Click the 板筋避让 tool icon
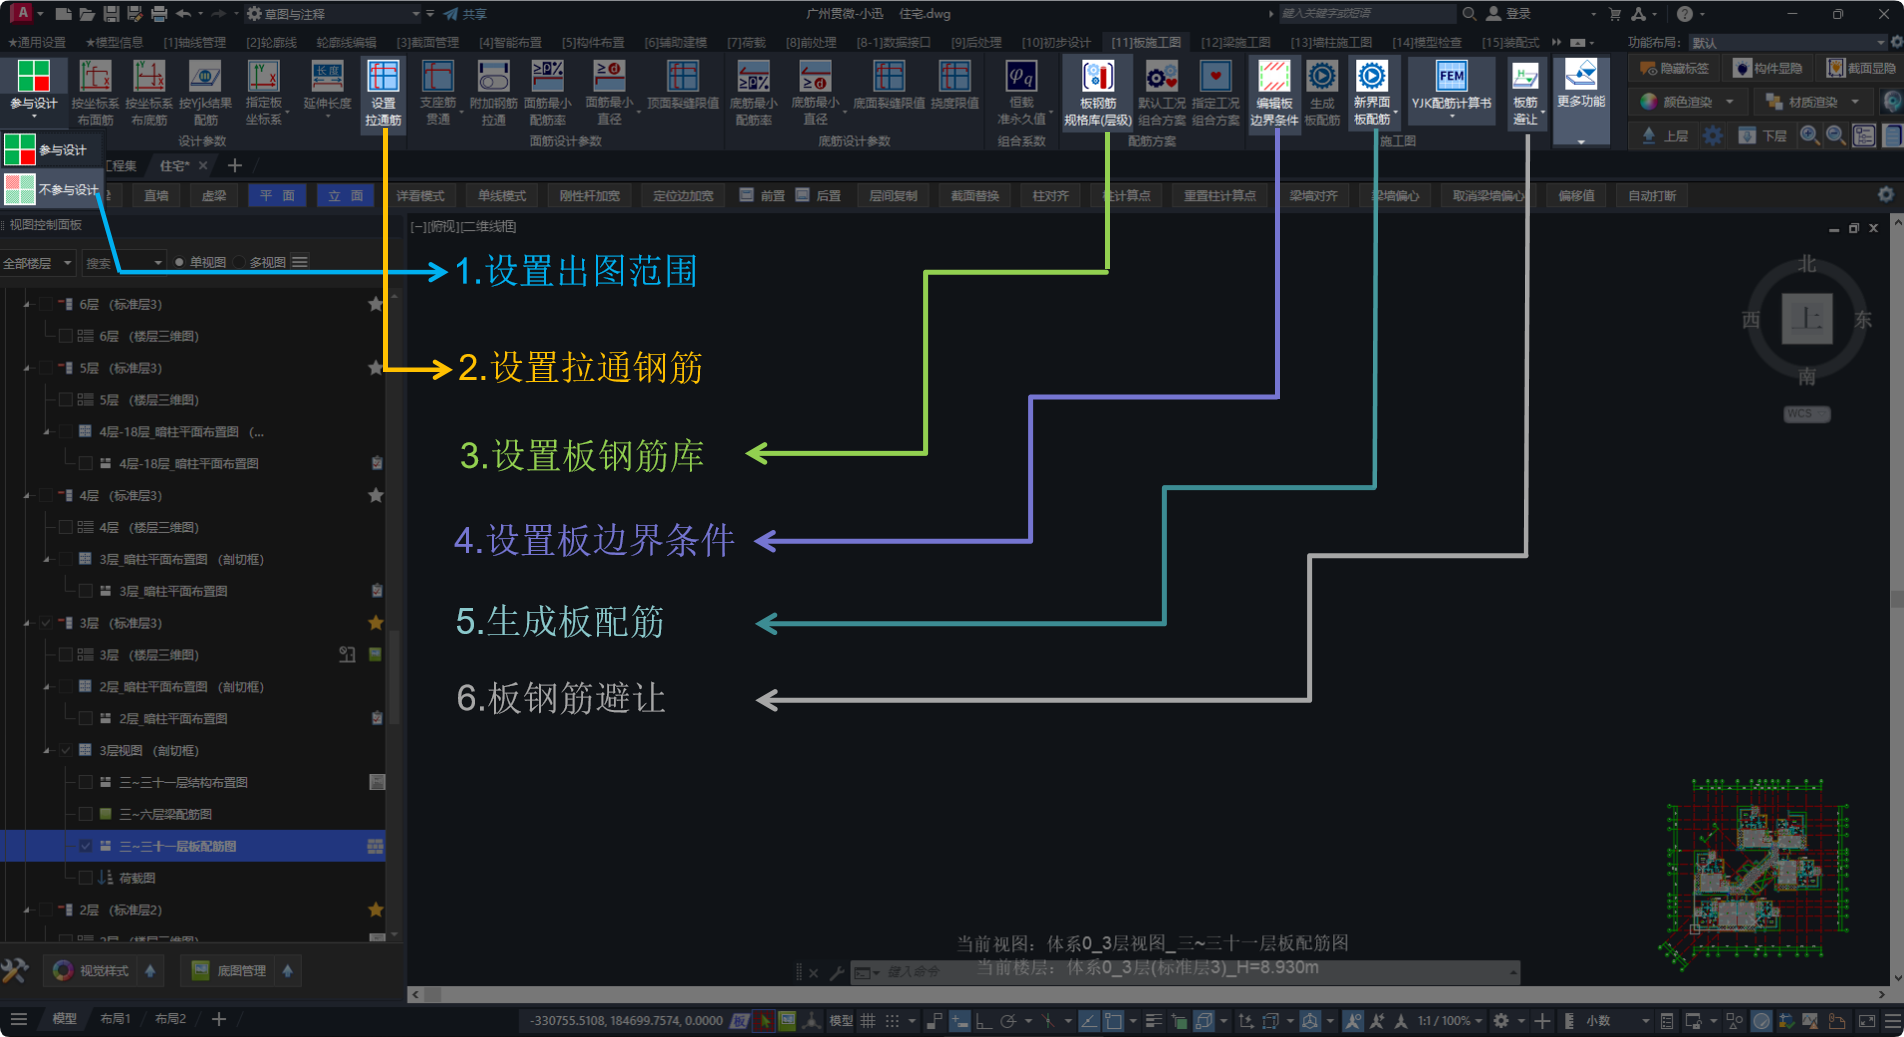The width and height of the screenshot is (1904, 1037). 1525,92
